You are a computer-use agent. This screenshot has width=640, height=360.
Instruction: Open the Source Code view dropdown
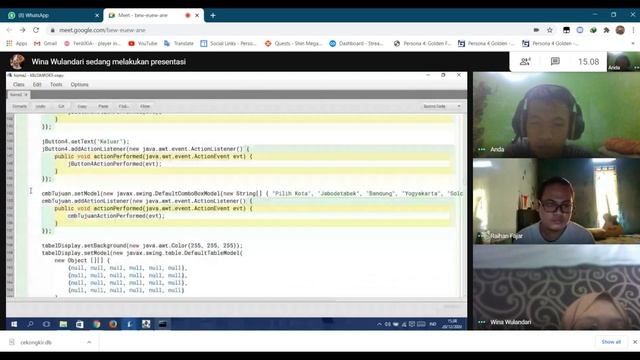pyautogui.click(x=442, y=106)
